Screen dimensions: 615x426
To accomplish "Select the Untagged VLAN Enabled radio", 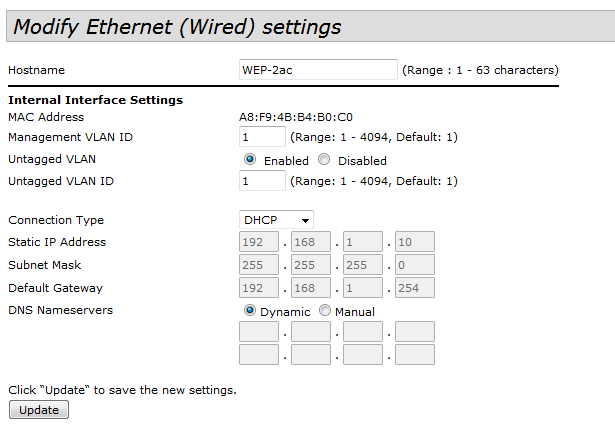I will coord(250,160).
